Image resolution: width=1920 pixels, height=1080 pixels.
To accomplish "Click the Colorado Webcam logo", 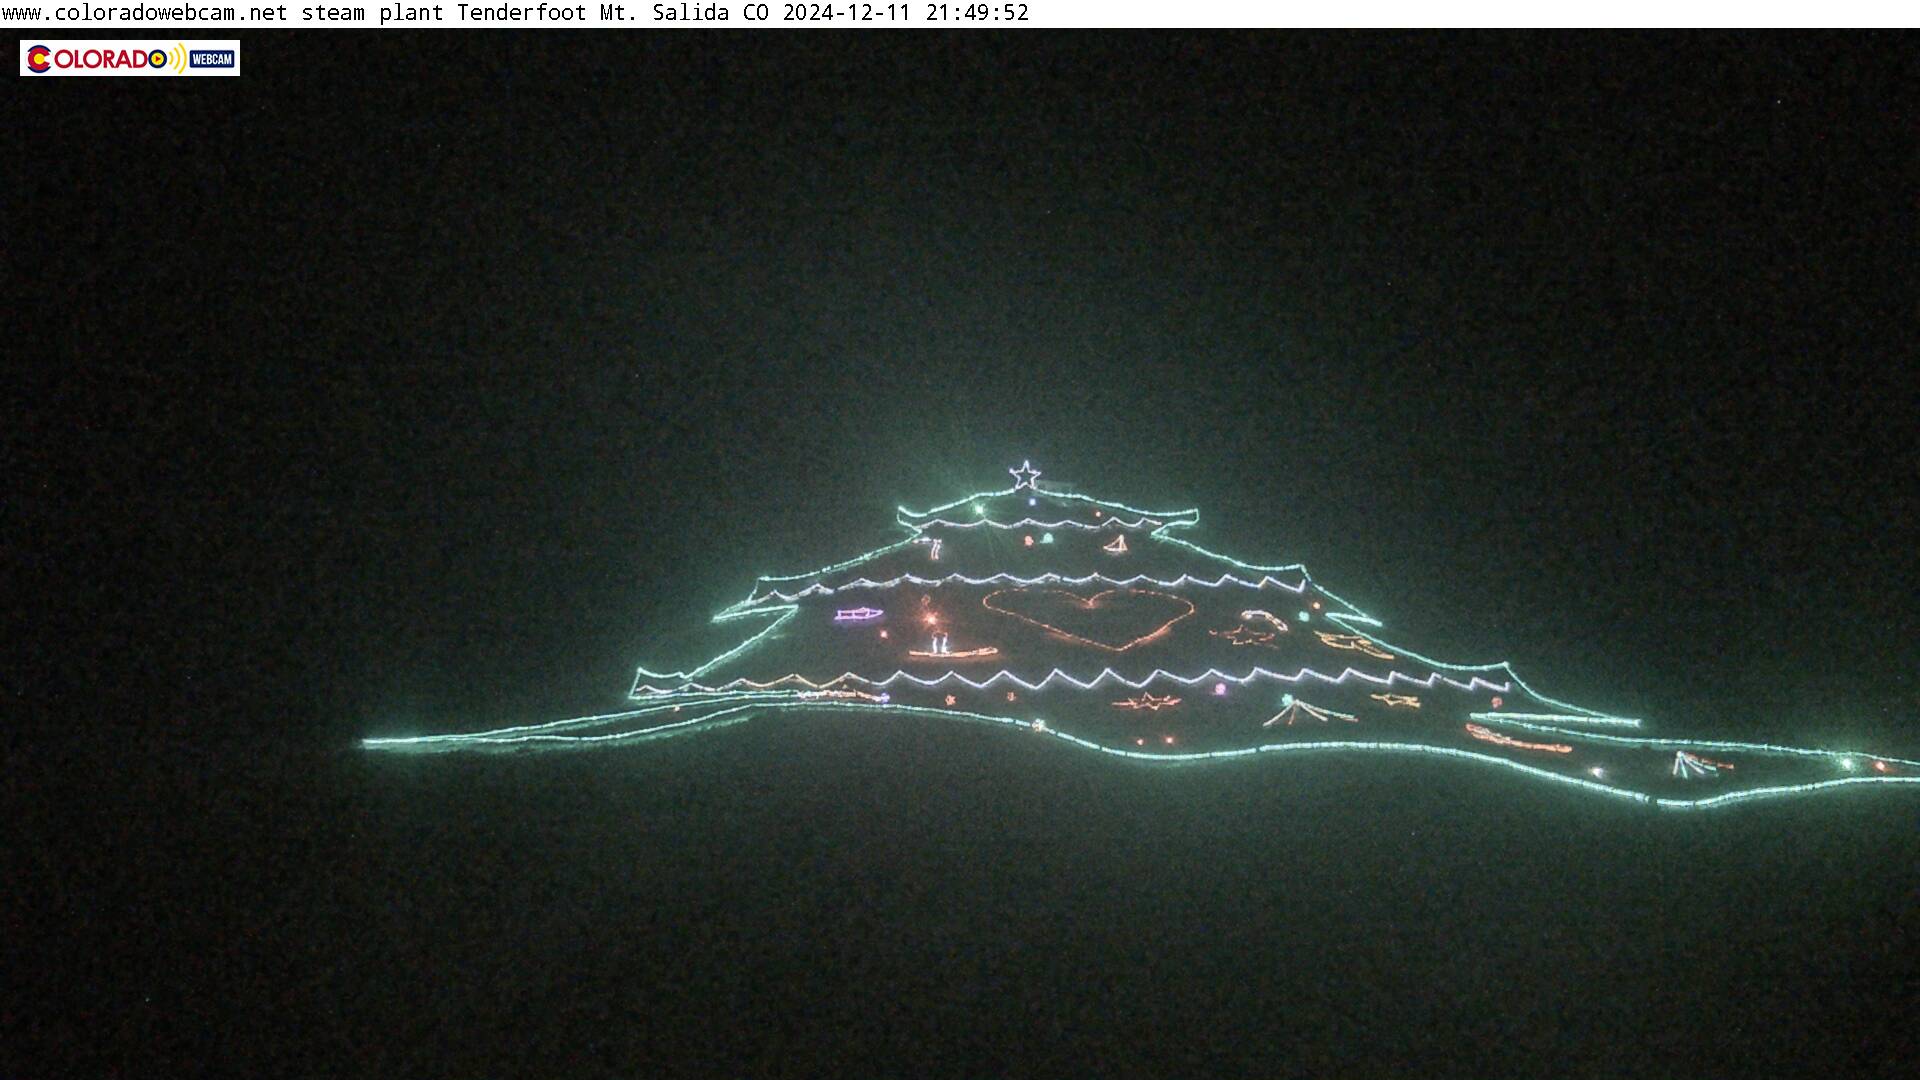I will point(130,58).
